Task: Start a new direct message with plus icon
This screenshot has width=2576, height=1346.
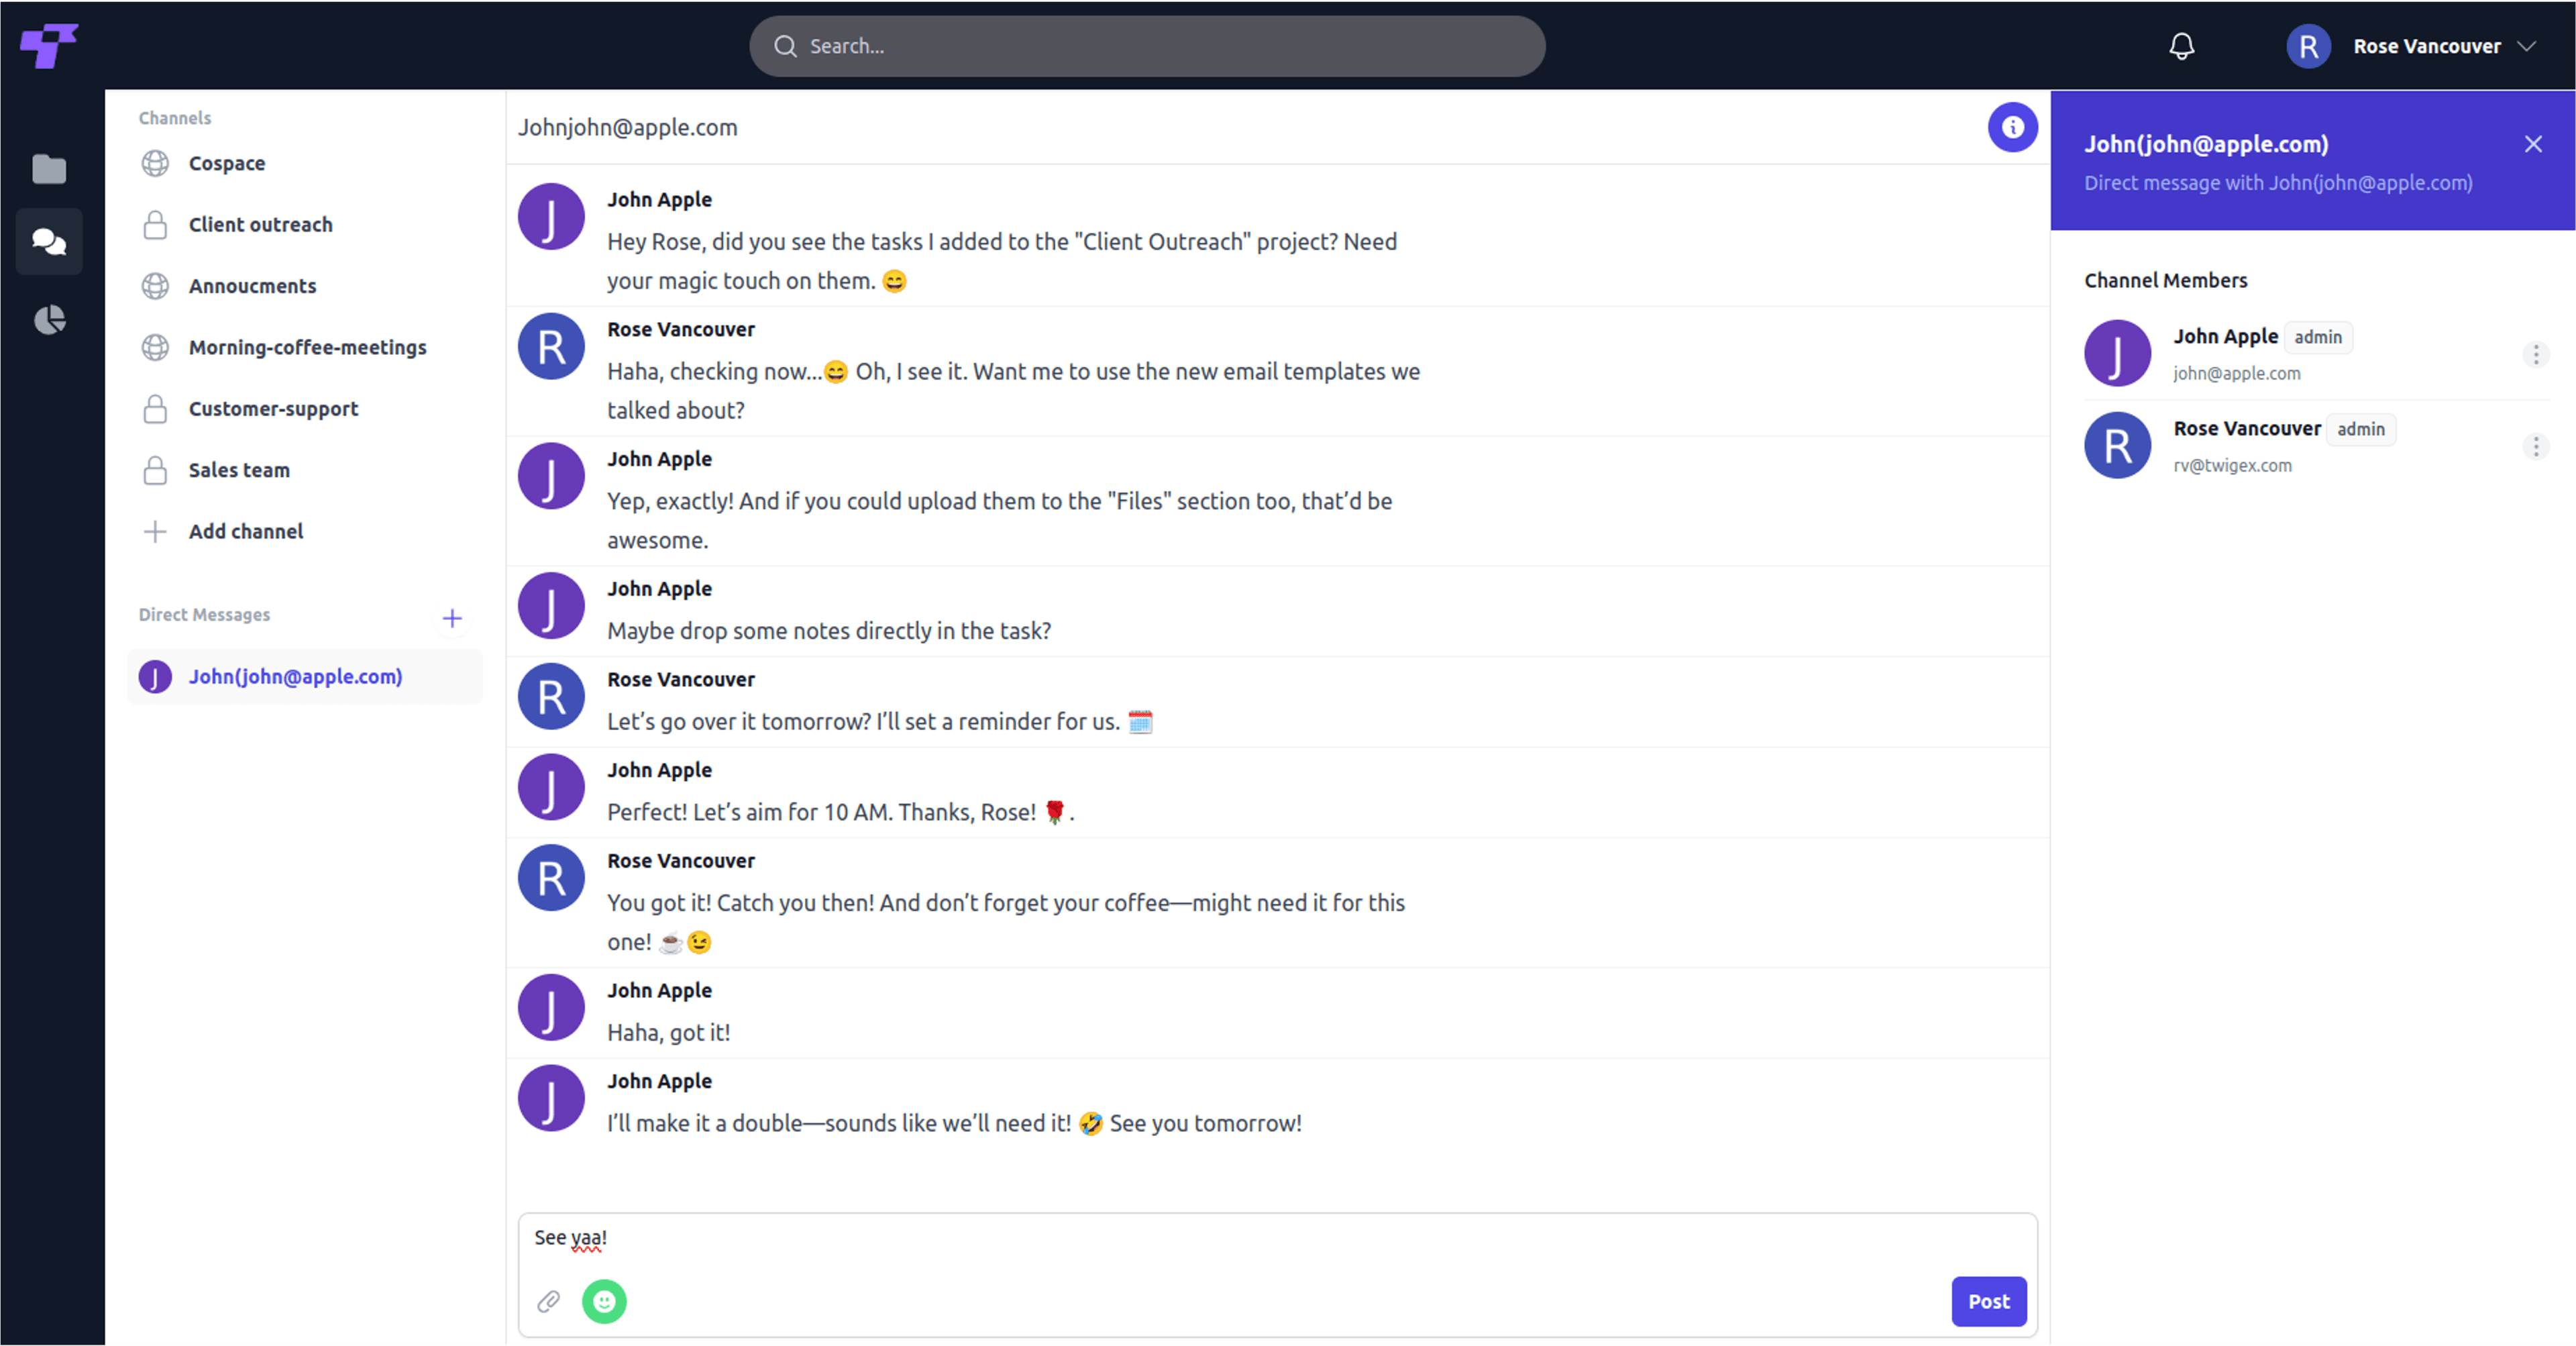Action: pyautogui.click(x=452, y=618)
